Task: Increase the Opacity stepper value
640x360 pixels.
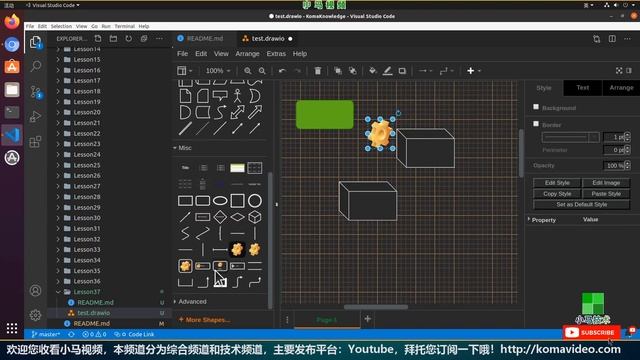Action: 627,163
